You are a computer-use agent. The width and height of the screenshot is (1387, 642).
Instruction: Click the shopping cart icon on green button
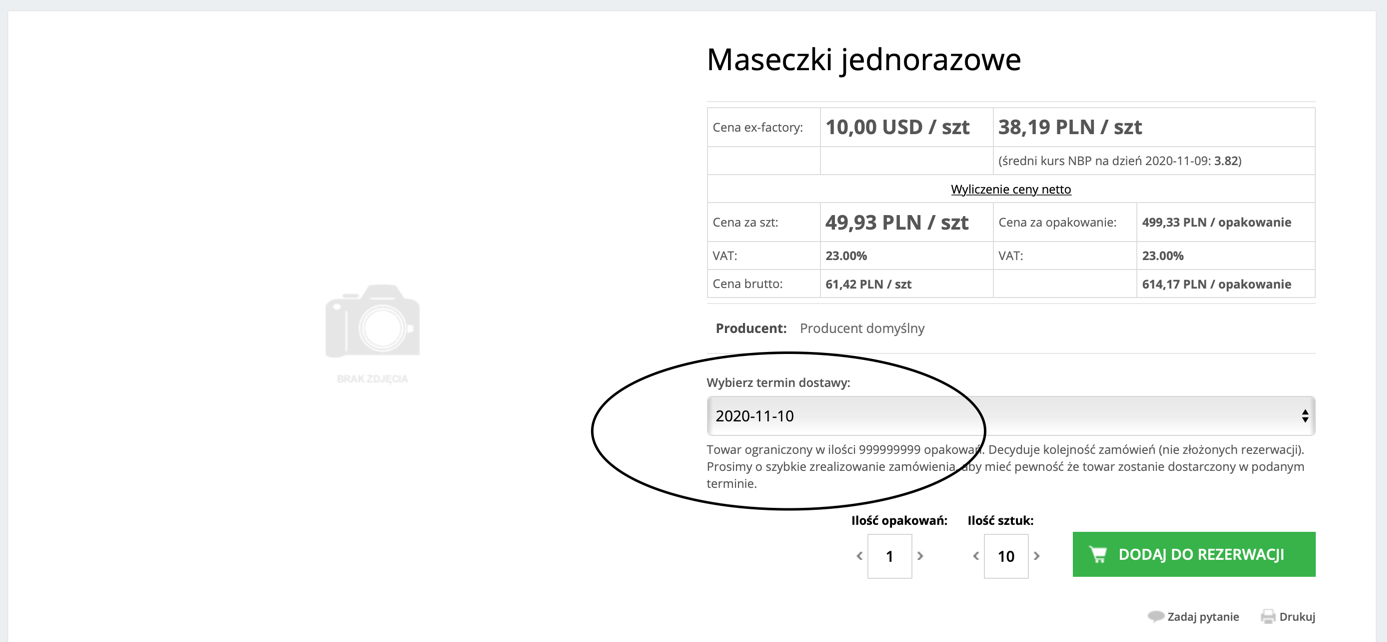coord(1098,554)
